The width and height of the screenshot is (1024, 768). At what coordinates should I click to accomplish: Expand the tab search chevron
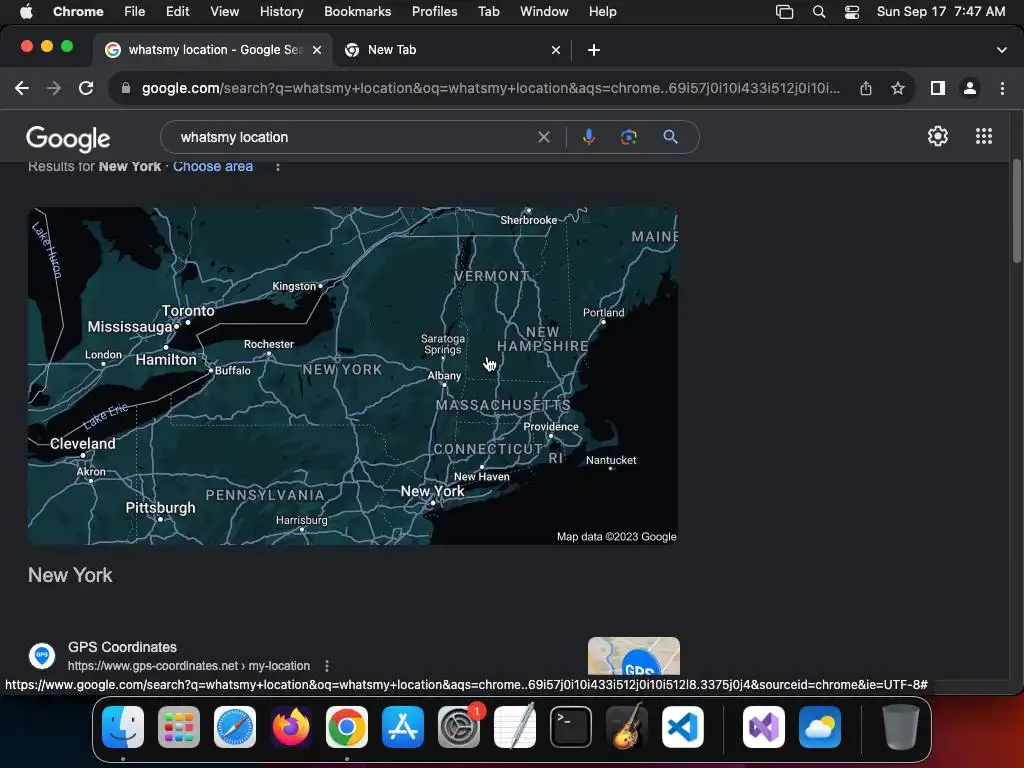1002,50
